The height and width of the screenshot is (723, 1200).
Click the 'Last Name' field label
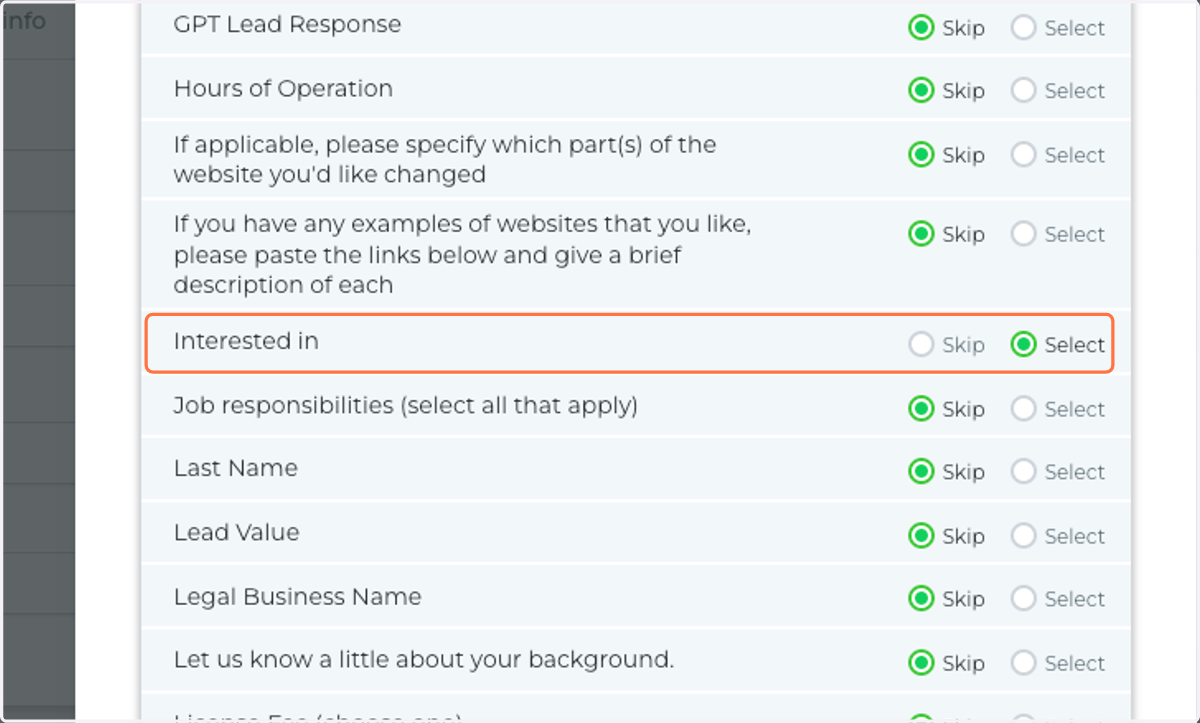(x=235, y=469)
